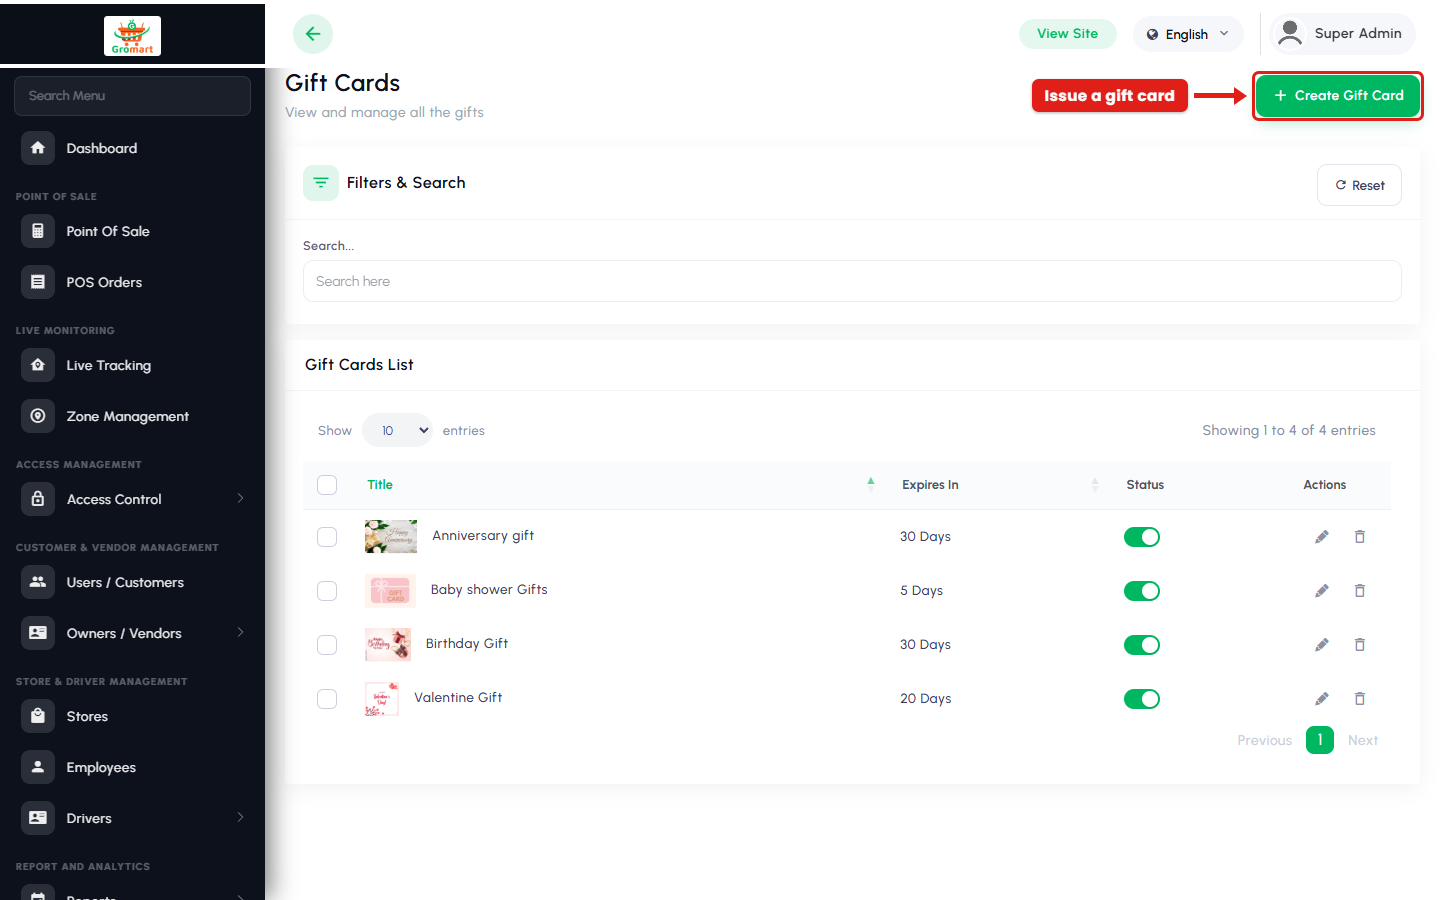Delete the Baby shower Gifts entry
Image resolution: width=1440 pixels, height=900 pixels.
tap(1360, 591)
